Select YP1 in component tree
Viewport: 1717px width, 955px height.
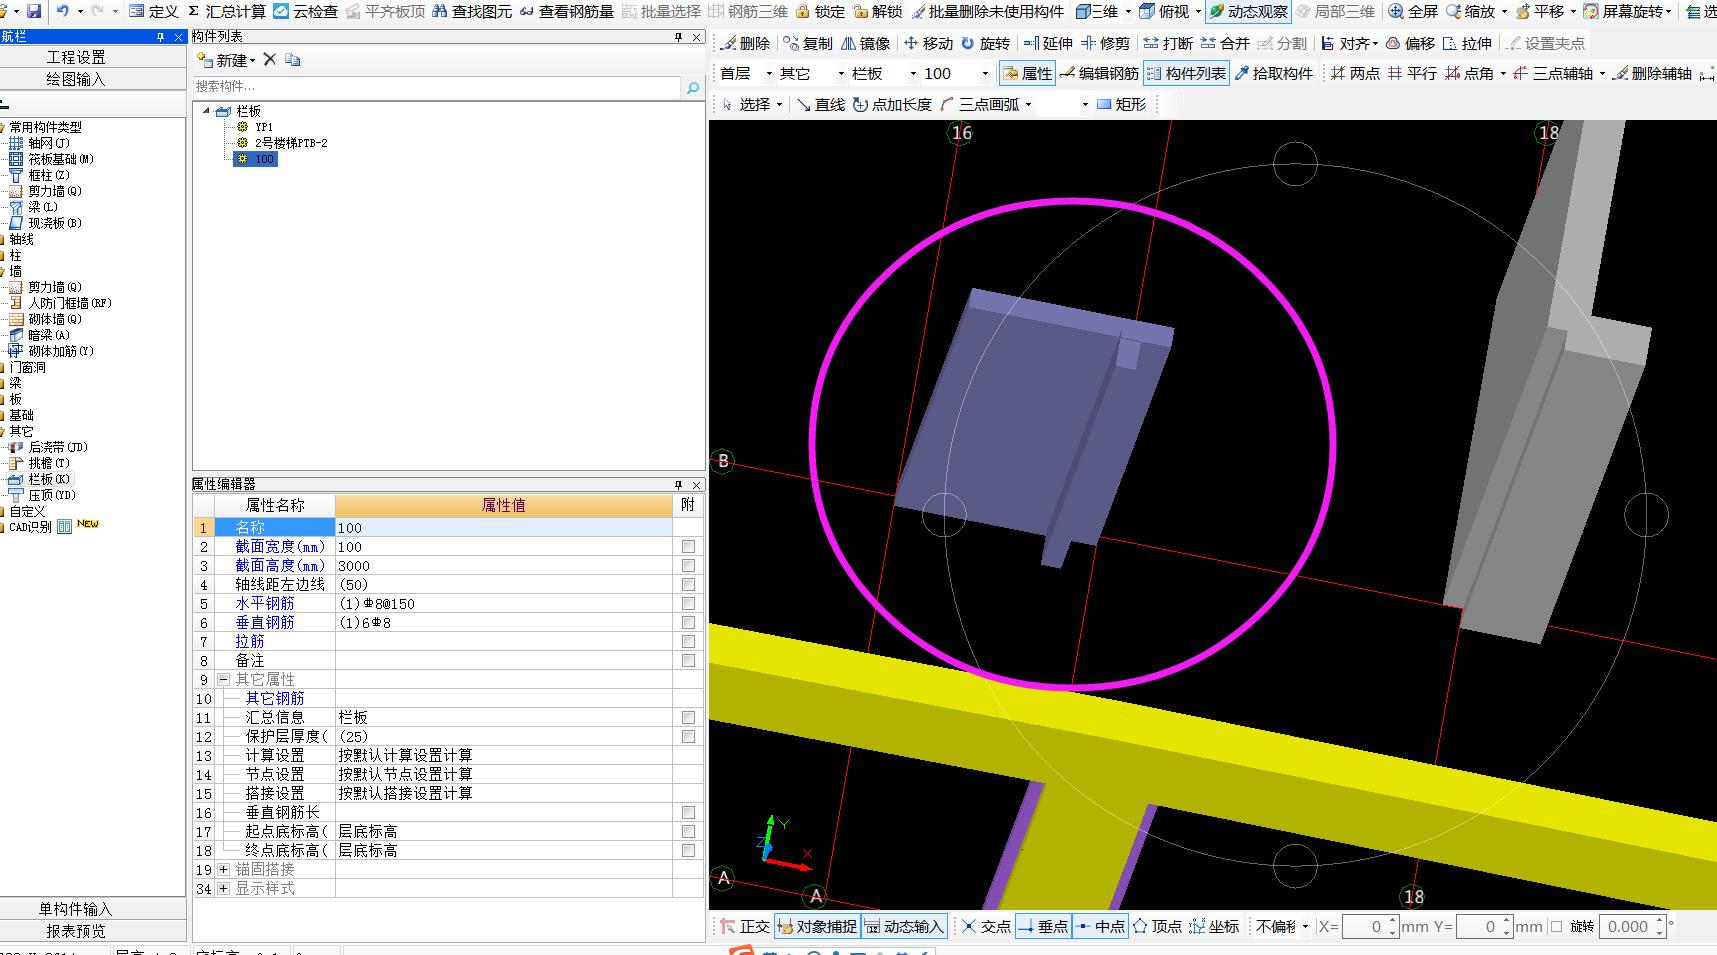point(263,127)
